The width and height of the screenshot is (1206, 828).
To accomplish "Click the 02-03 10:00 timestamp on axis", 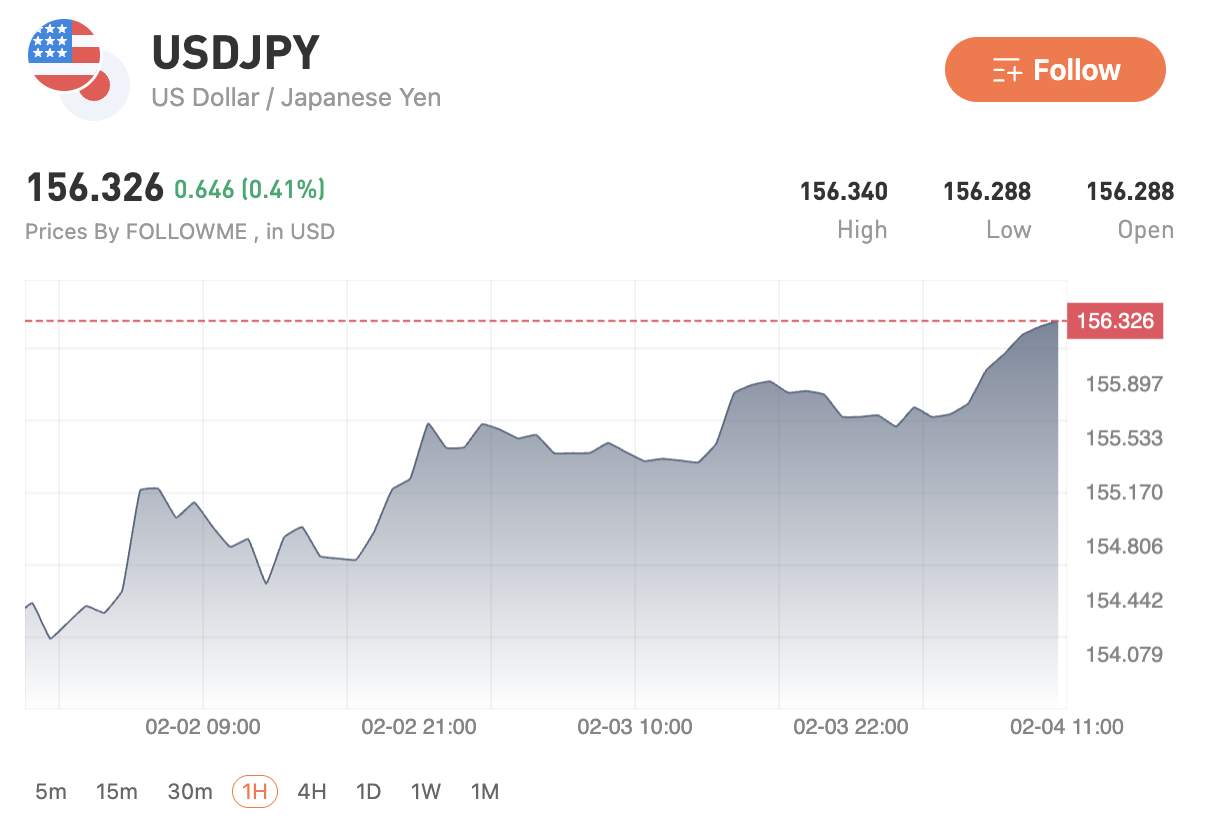I will click(x=637, y=727).
